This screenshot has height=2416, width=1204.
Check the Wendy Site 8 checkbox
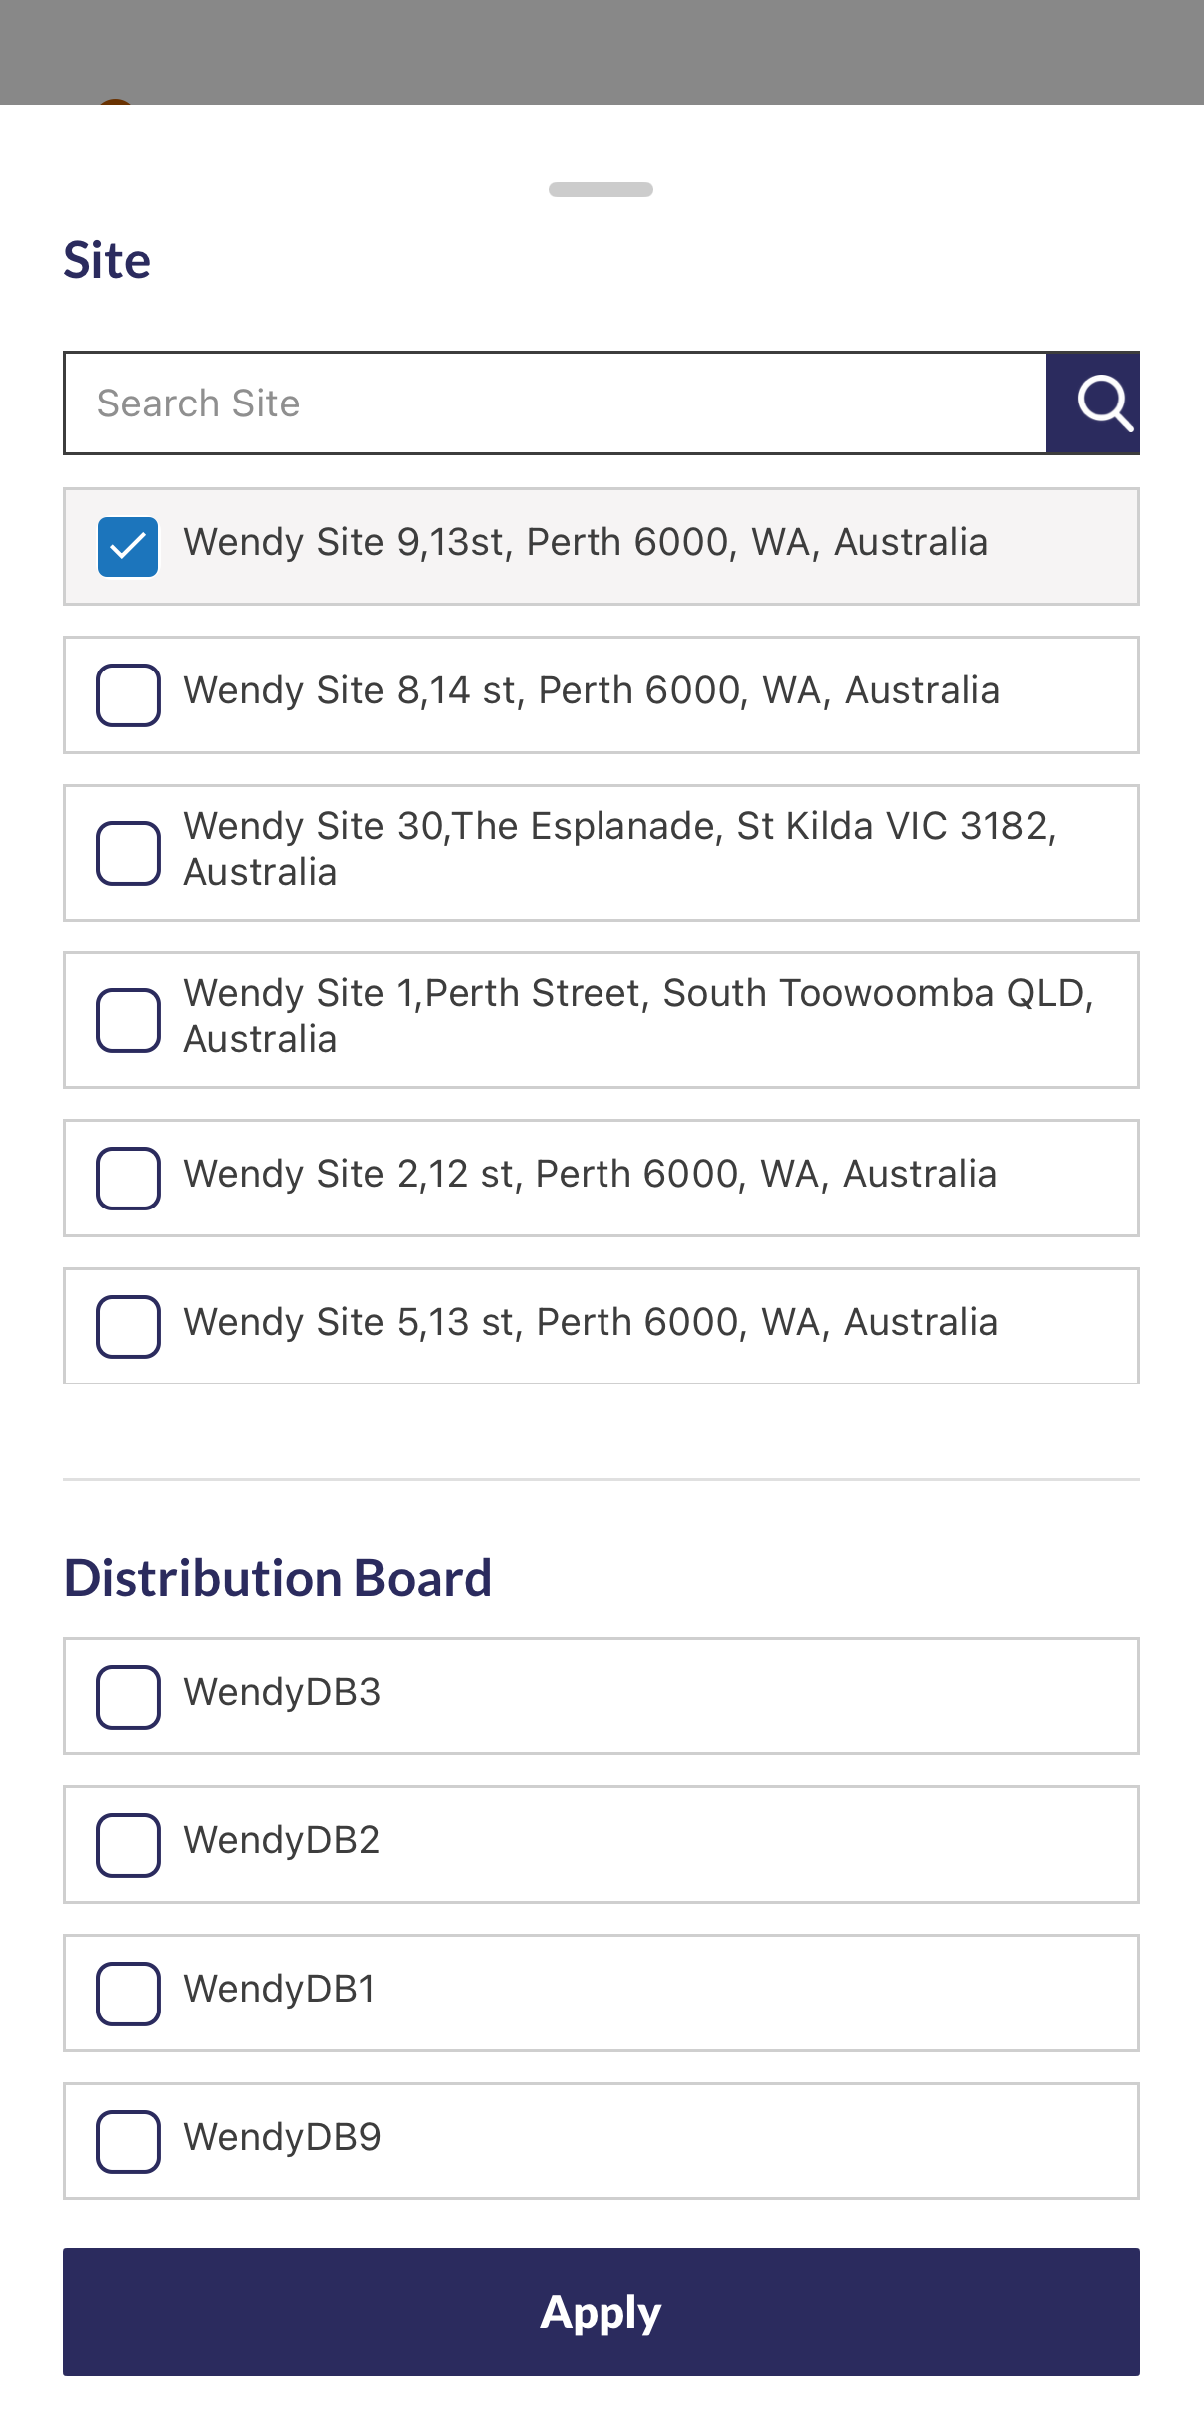click(x=128, y=695)
